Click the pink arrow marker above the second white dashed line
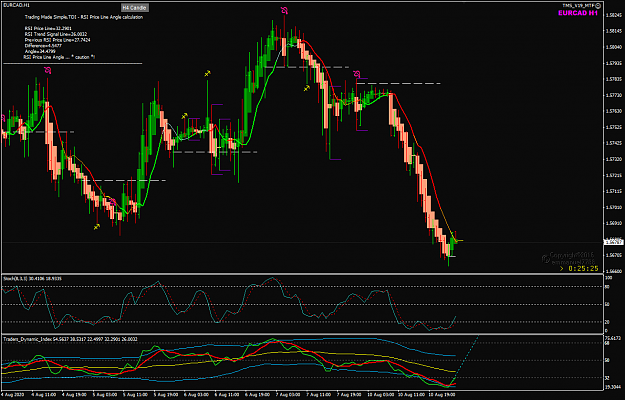 357,74
